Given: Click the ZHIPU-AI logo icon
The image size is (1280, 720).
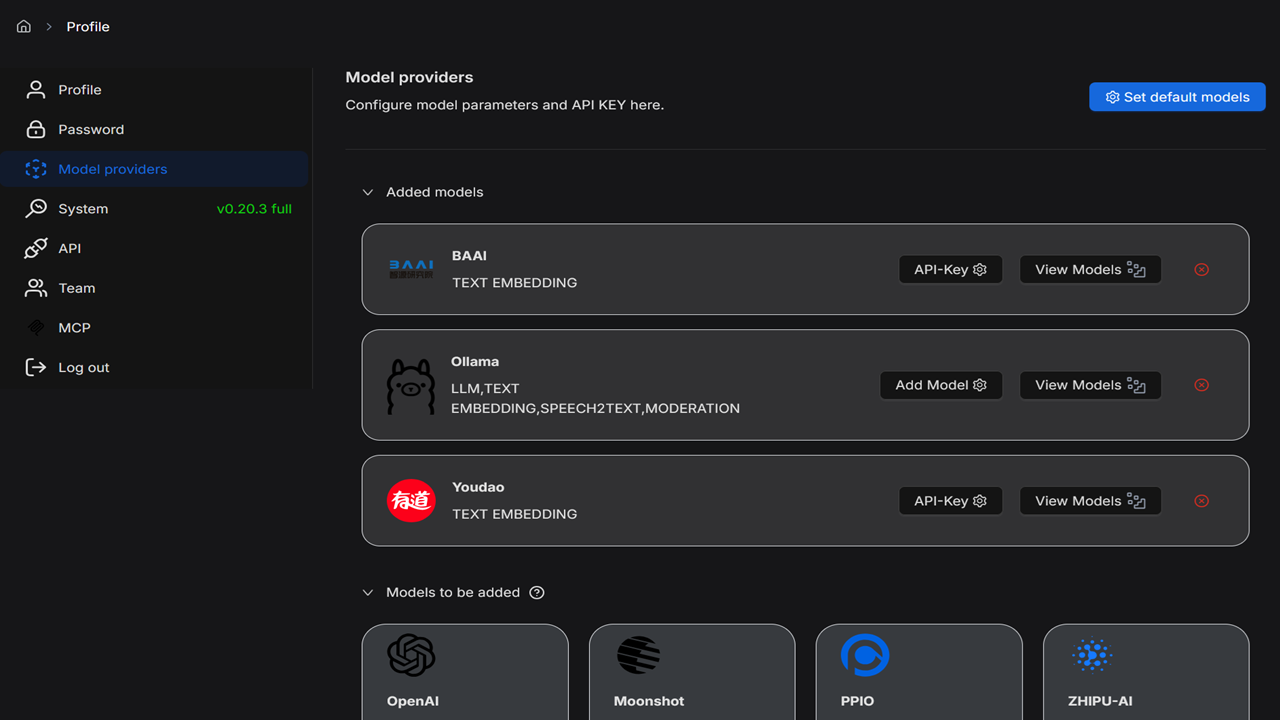Looking at the screenshot, I should (1092, 656).
